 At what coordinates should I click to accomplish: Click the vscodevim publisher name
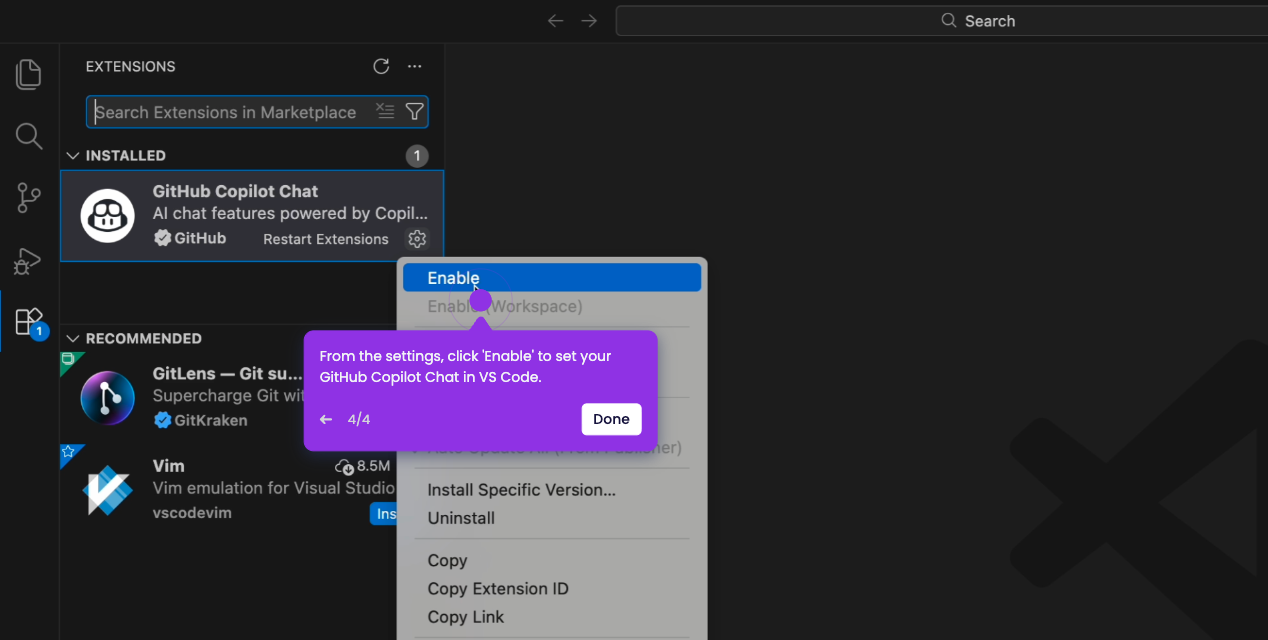pyautogui.click(x=192, y=513)
